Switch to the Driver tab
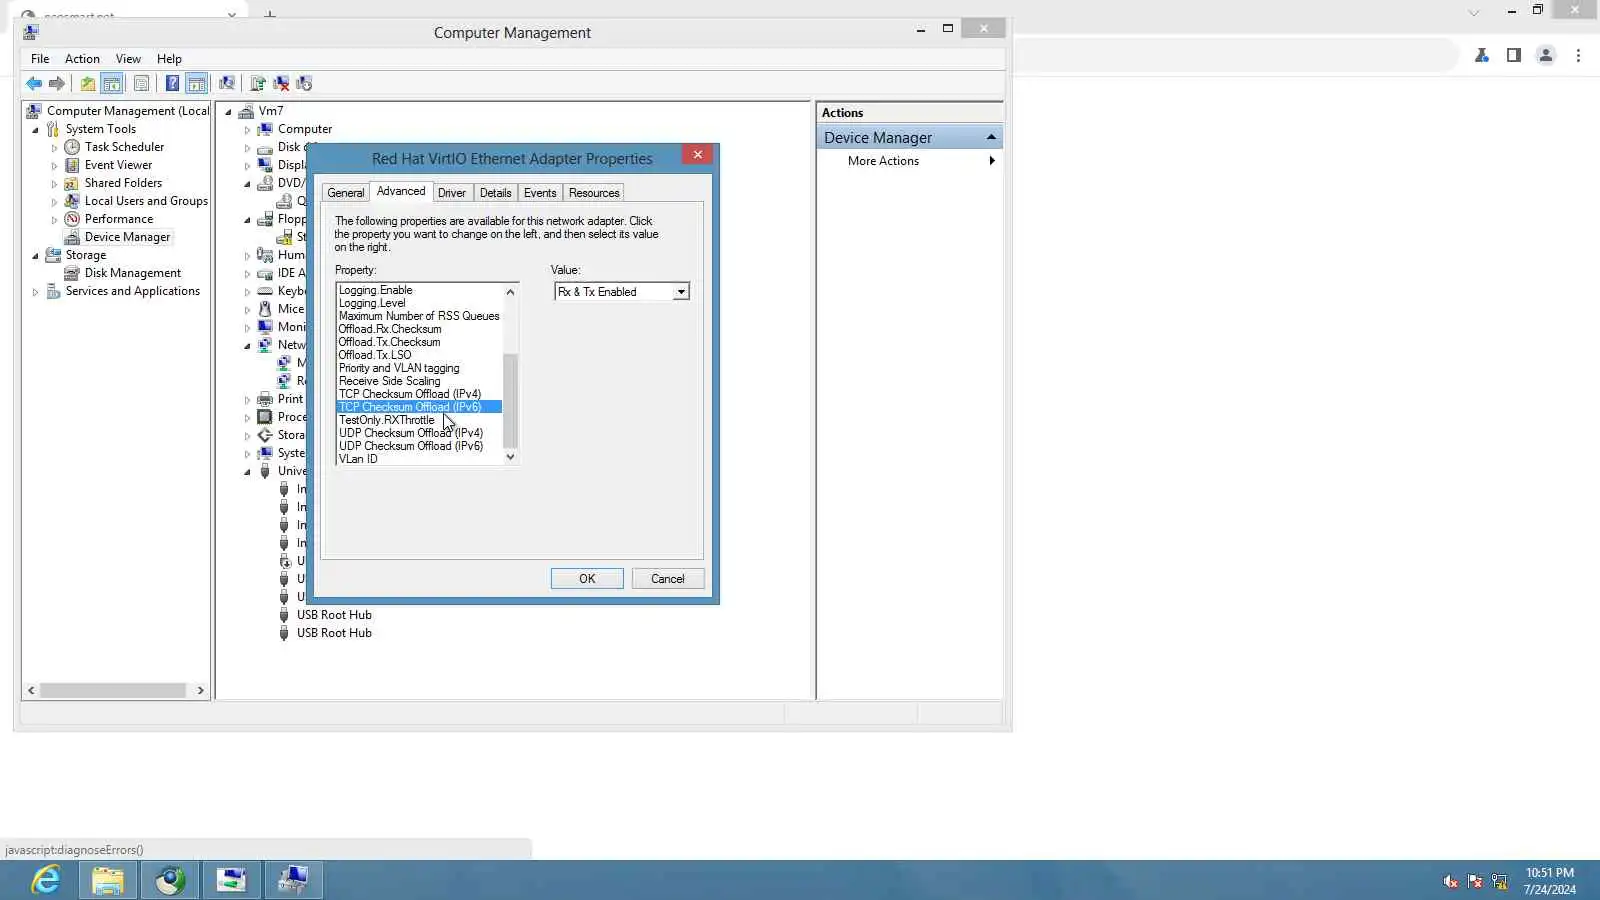 452,193
